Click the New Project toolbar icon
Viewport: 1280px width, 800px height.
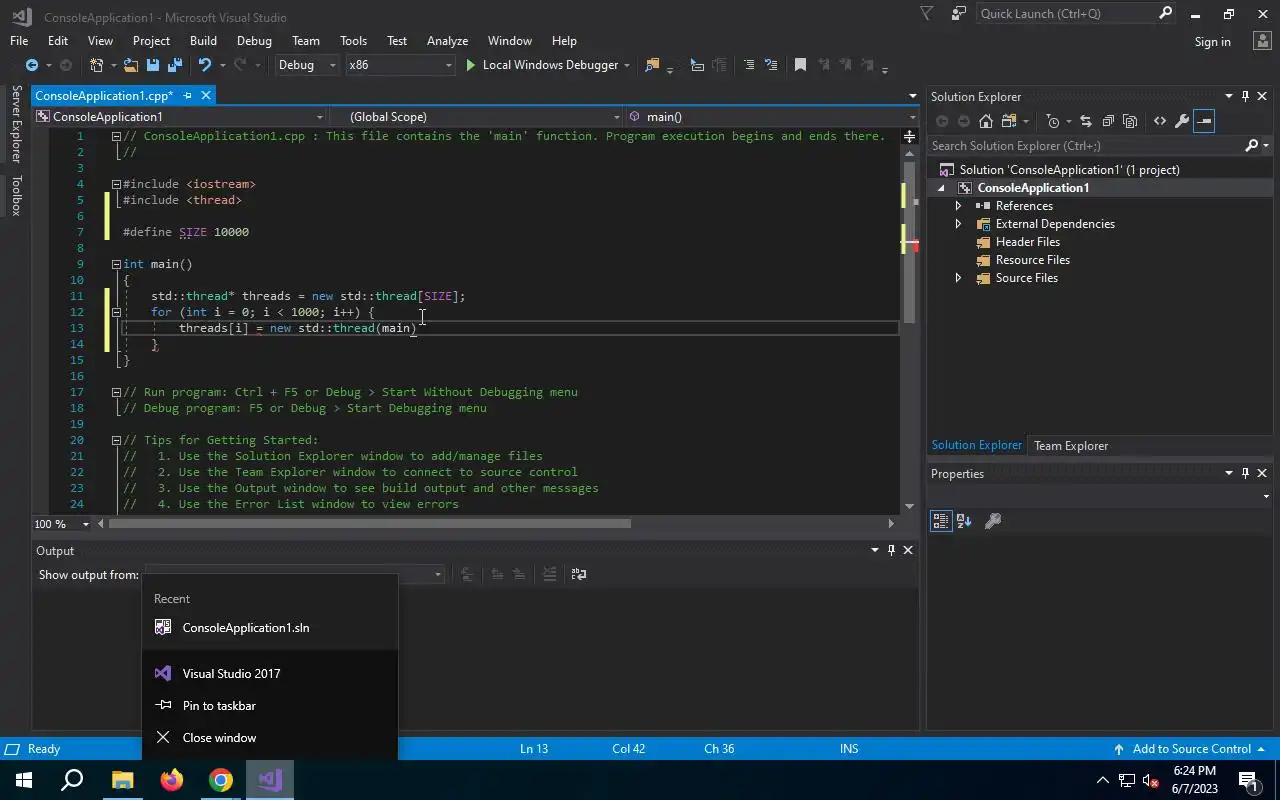[x=96, y=65]
